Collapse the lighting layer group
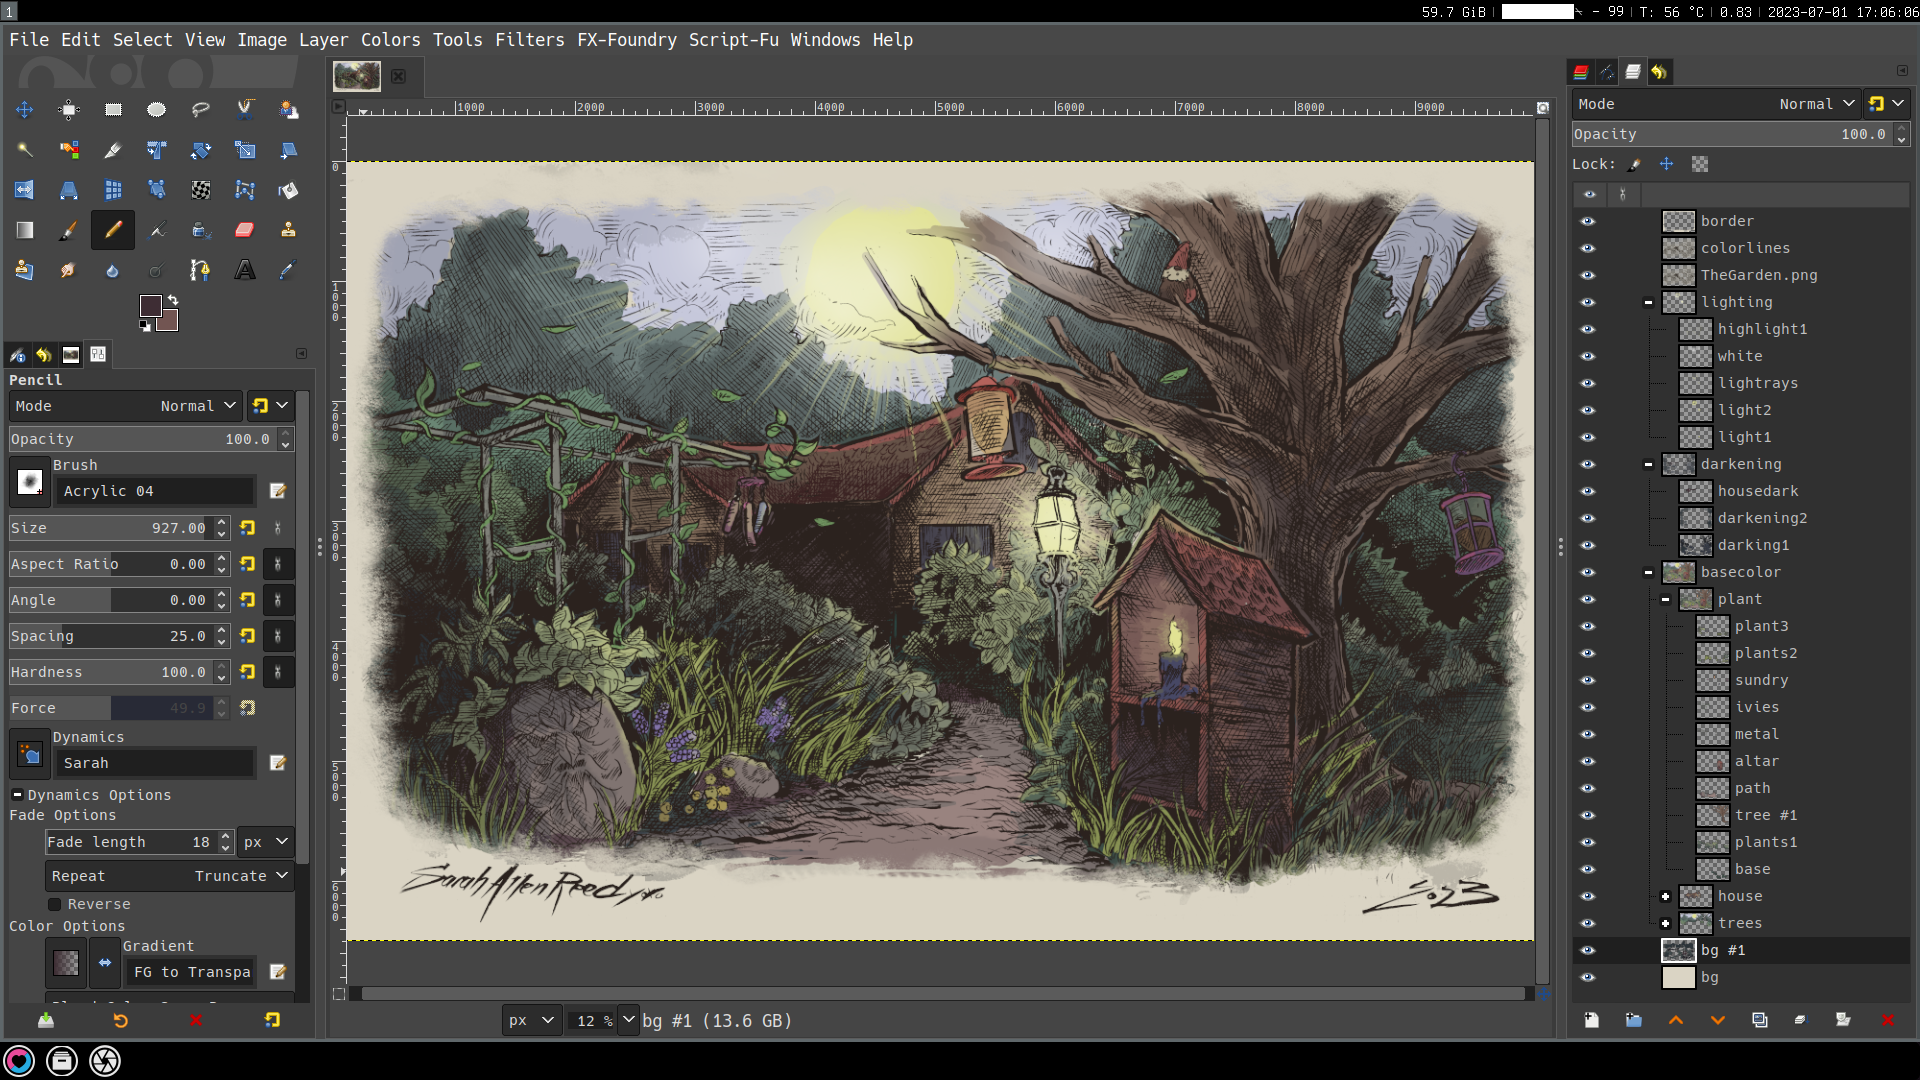Viewport: 1920px width, 1080px height. [1648, 302]
